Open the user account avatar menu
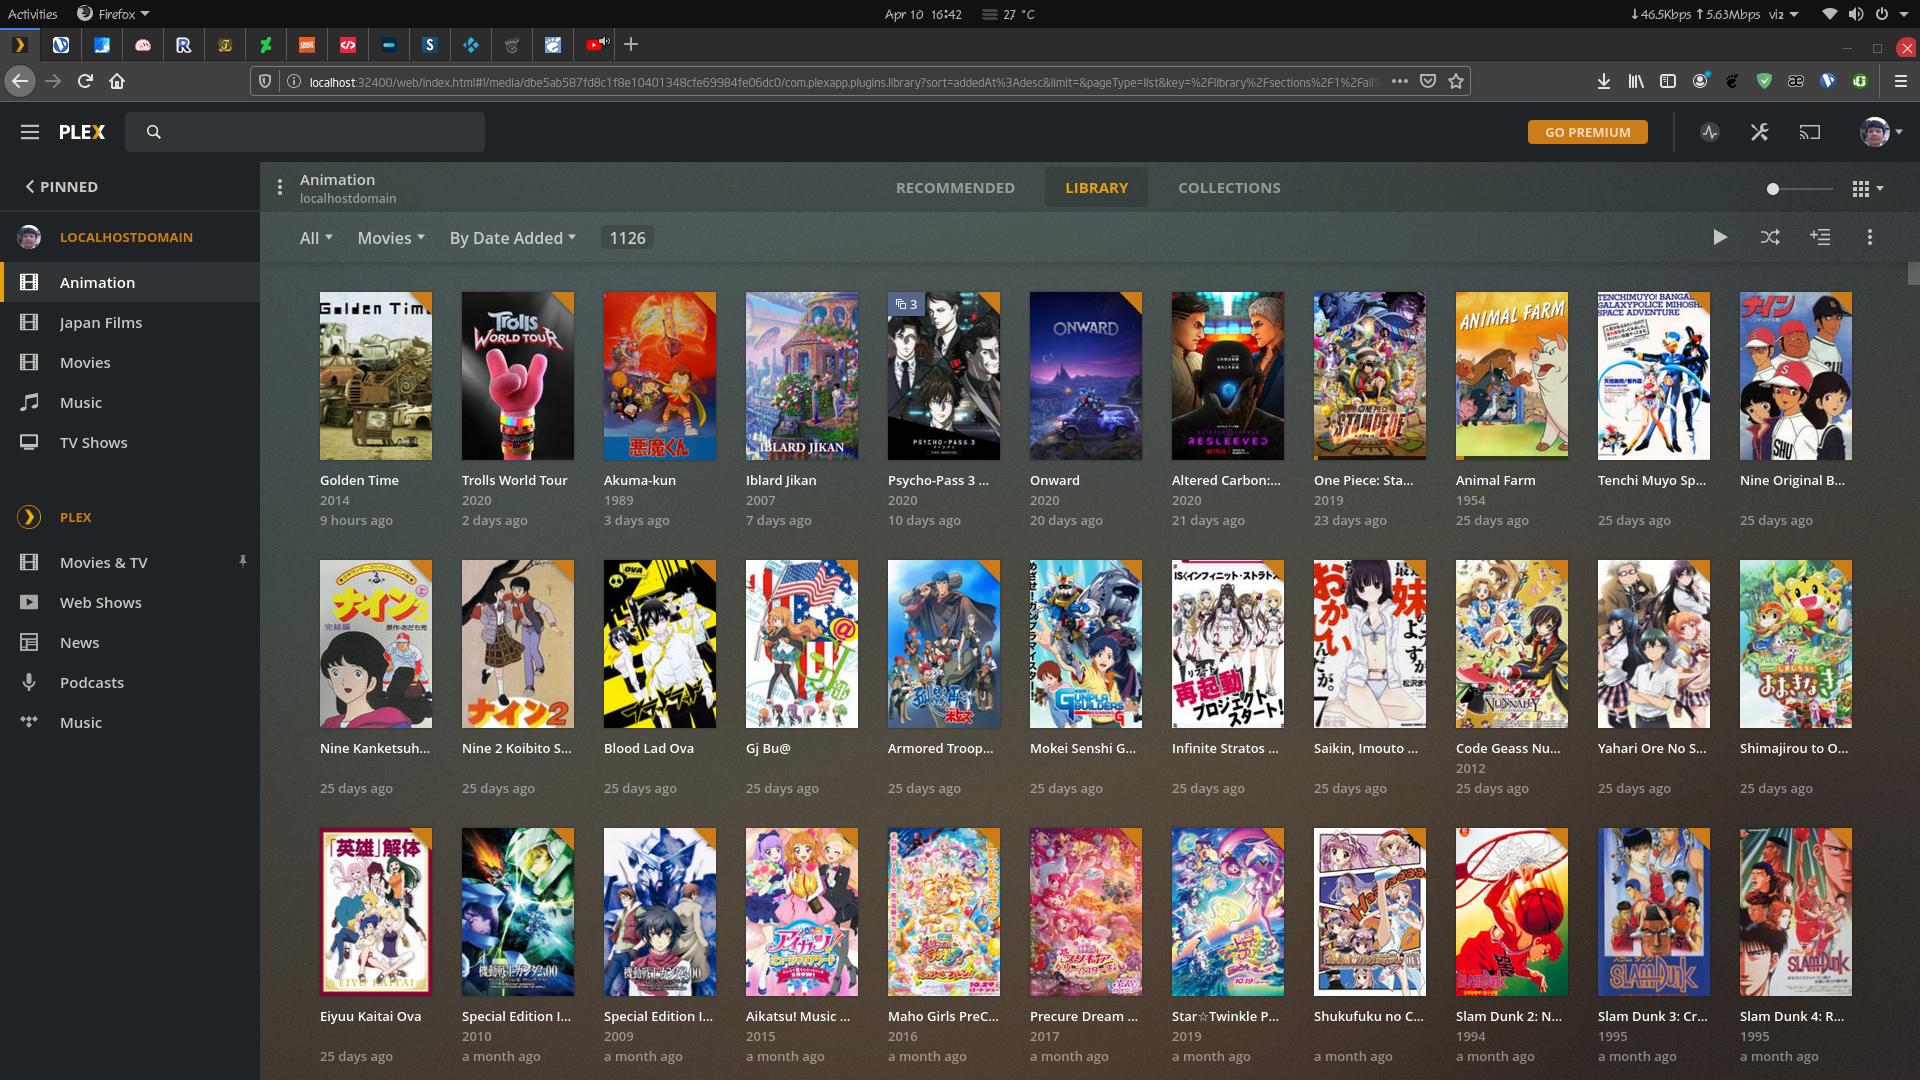 [1880, 132]
